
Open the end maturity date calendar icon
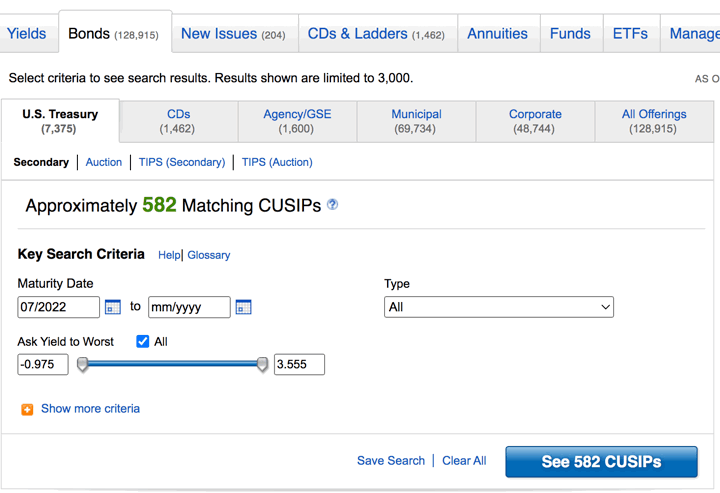243,307
